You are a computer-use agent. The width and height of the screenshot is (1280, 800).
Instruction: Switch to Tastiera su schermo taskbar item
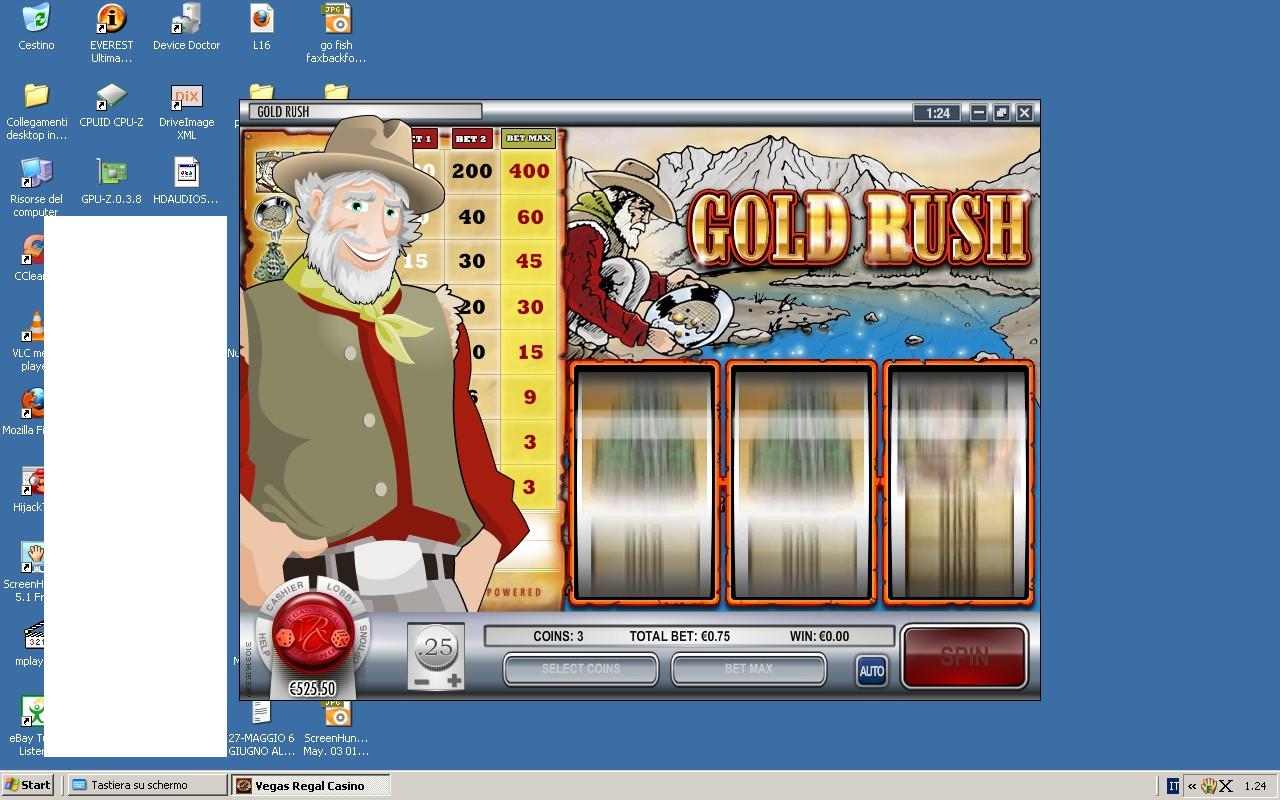pos(148,785)
